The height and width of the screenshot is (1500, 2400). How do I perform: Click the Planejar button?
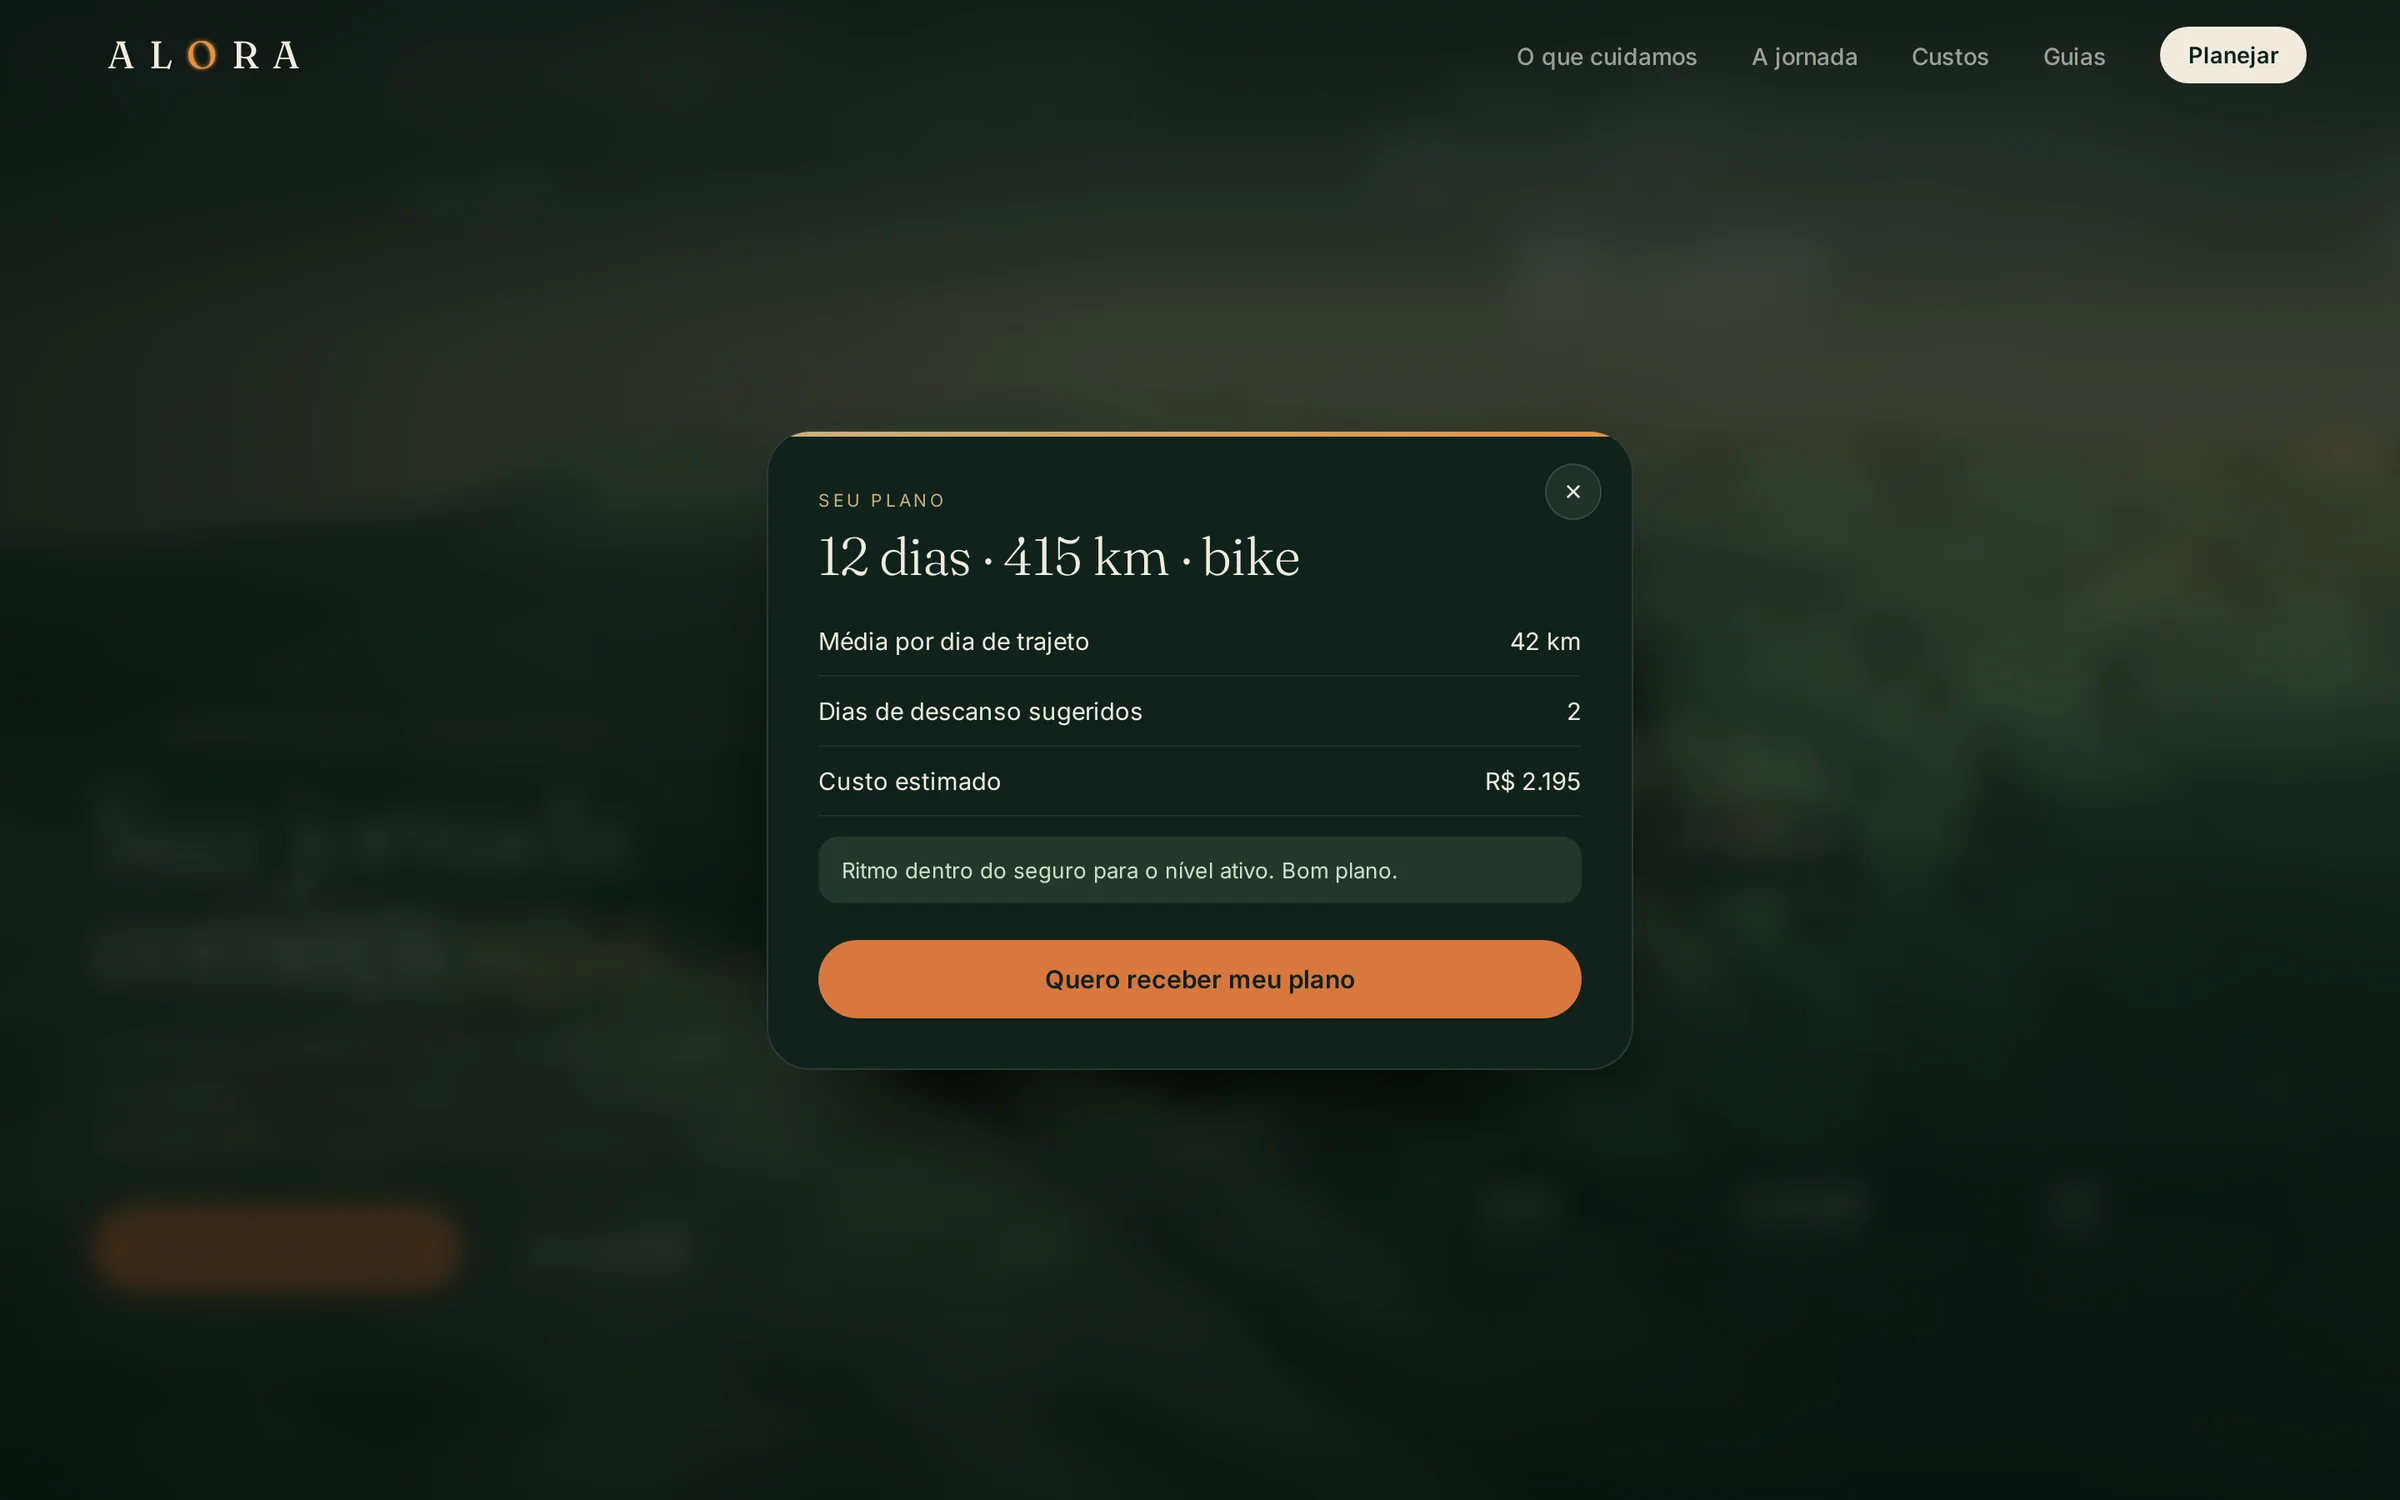[x=2233, y=55]
